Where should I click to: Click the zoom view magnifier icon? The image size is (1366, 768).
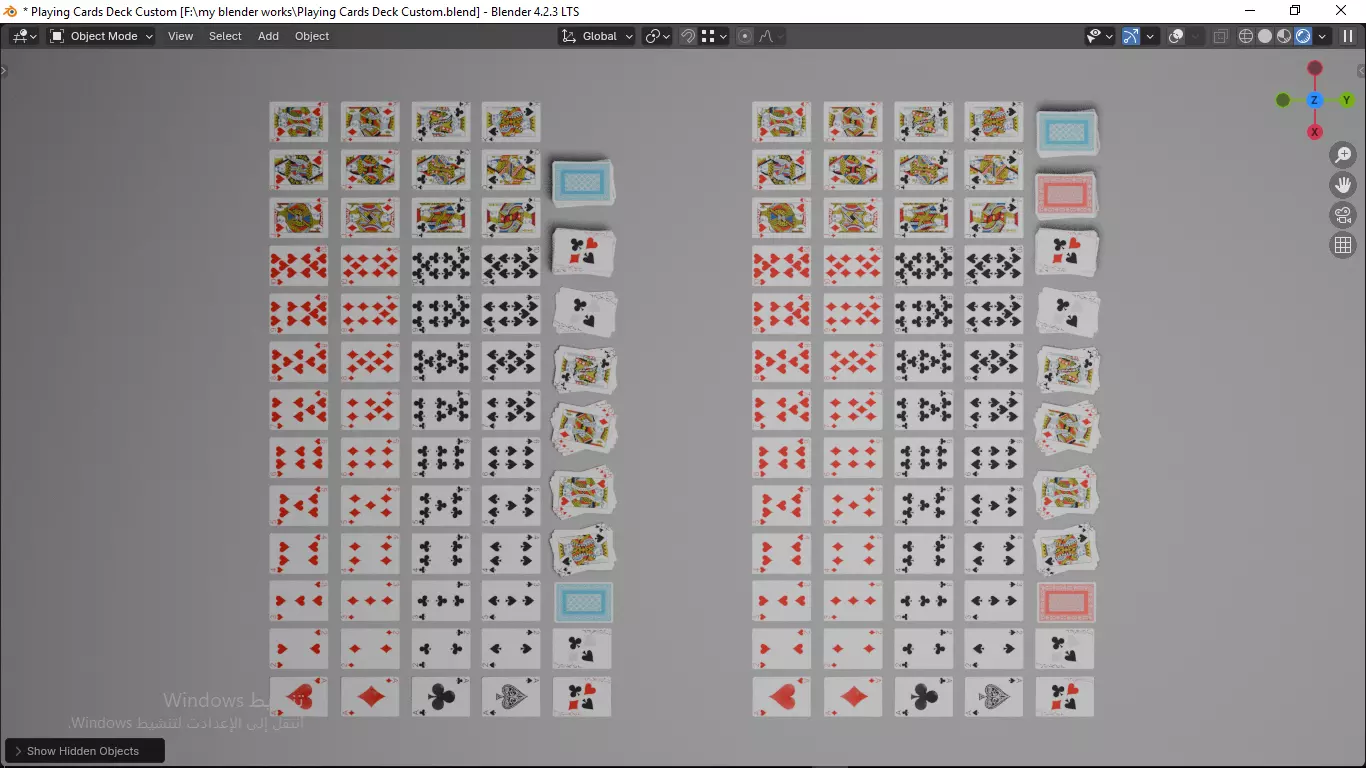click(x=1343, y=155)
